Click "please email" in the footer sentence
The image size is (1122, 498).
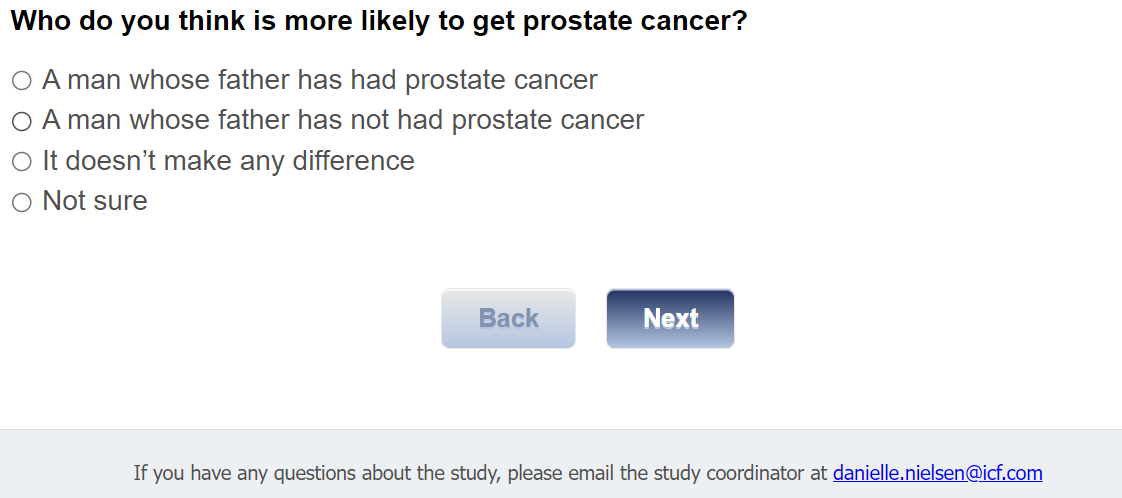pyautogui.click(x=561, y=472)
